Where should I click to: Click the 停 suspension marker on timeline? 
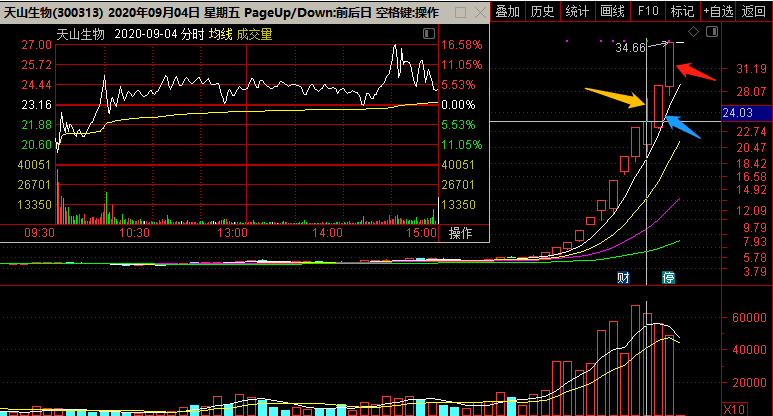pos(668,277)
